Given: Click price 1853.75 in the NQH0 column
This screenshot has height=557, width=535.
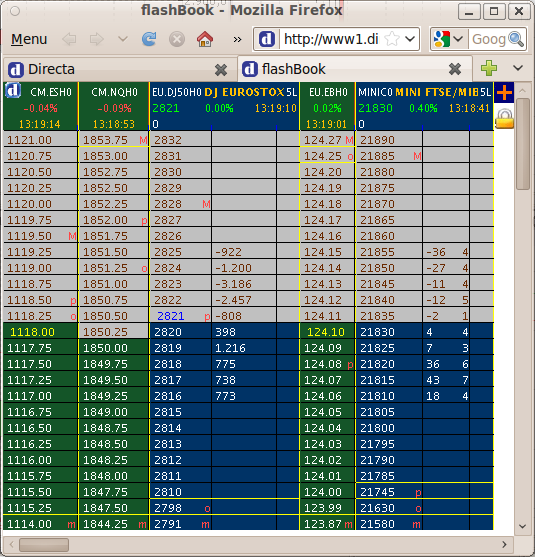Looking at the screenshot, I should (105, 140).
